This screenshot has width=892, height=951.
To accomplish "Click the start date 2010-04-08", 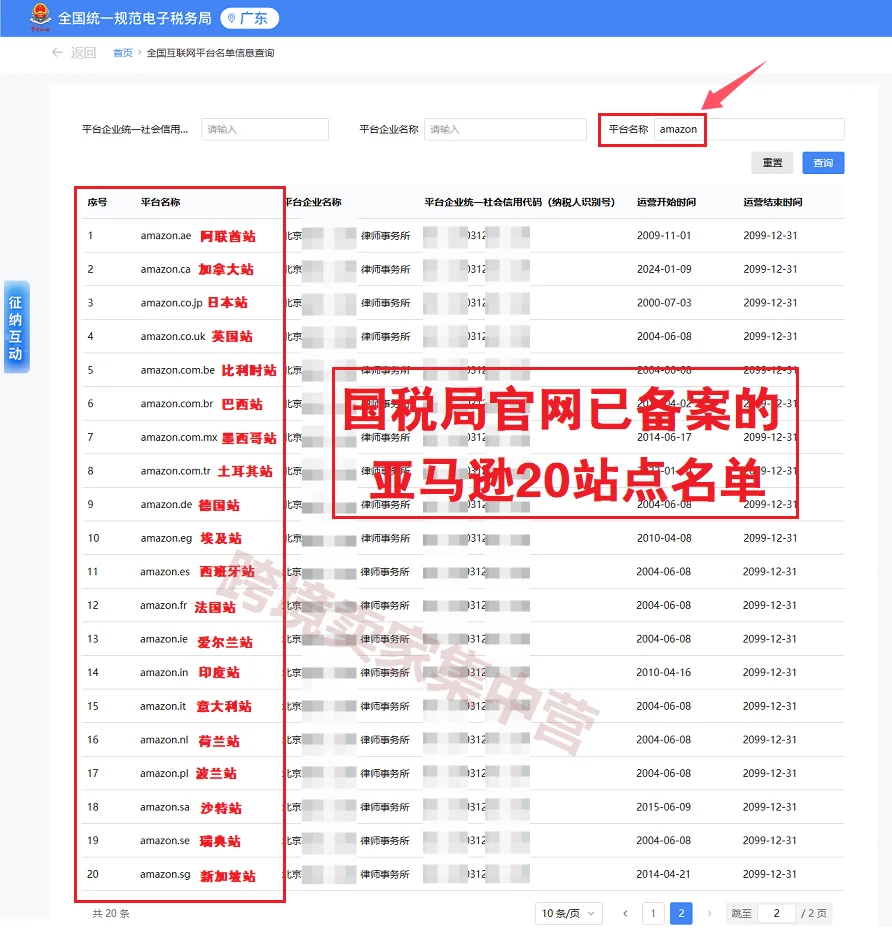I will pos(664,538).
